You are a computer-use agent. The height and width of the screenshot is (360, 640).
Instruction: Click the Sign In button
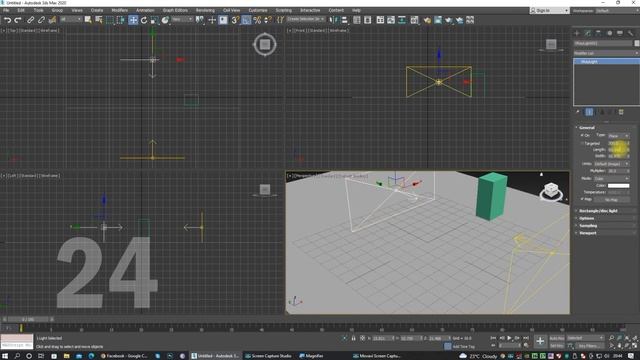[549, 11]
